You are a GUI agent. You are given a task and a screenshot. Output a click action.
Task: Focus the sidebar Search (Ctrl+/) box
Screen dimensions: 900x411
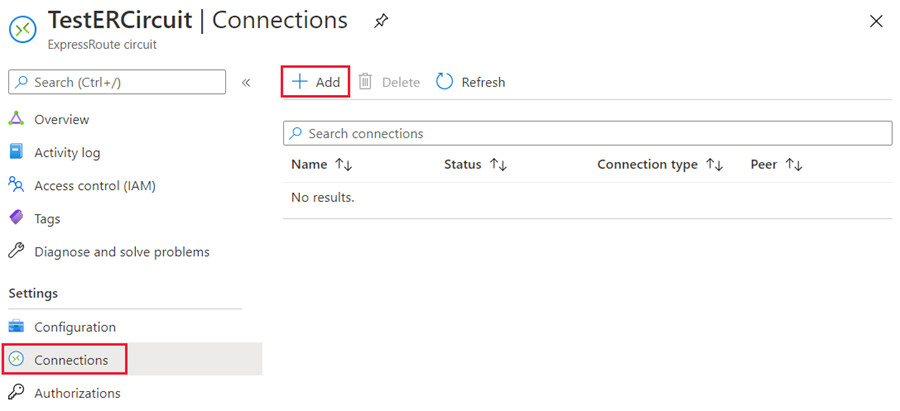117,82
